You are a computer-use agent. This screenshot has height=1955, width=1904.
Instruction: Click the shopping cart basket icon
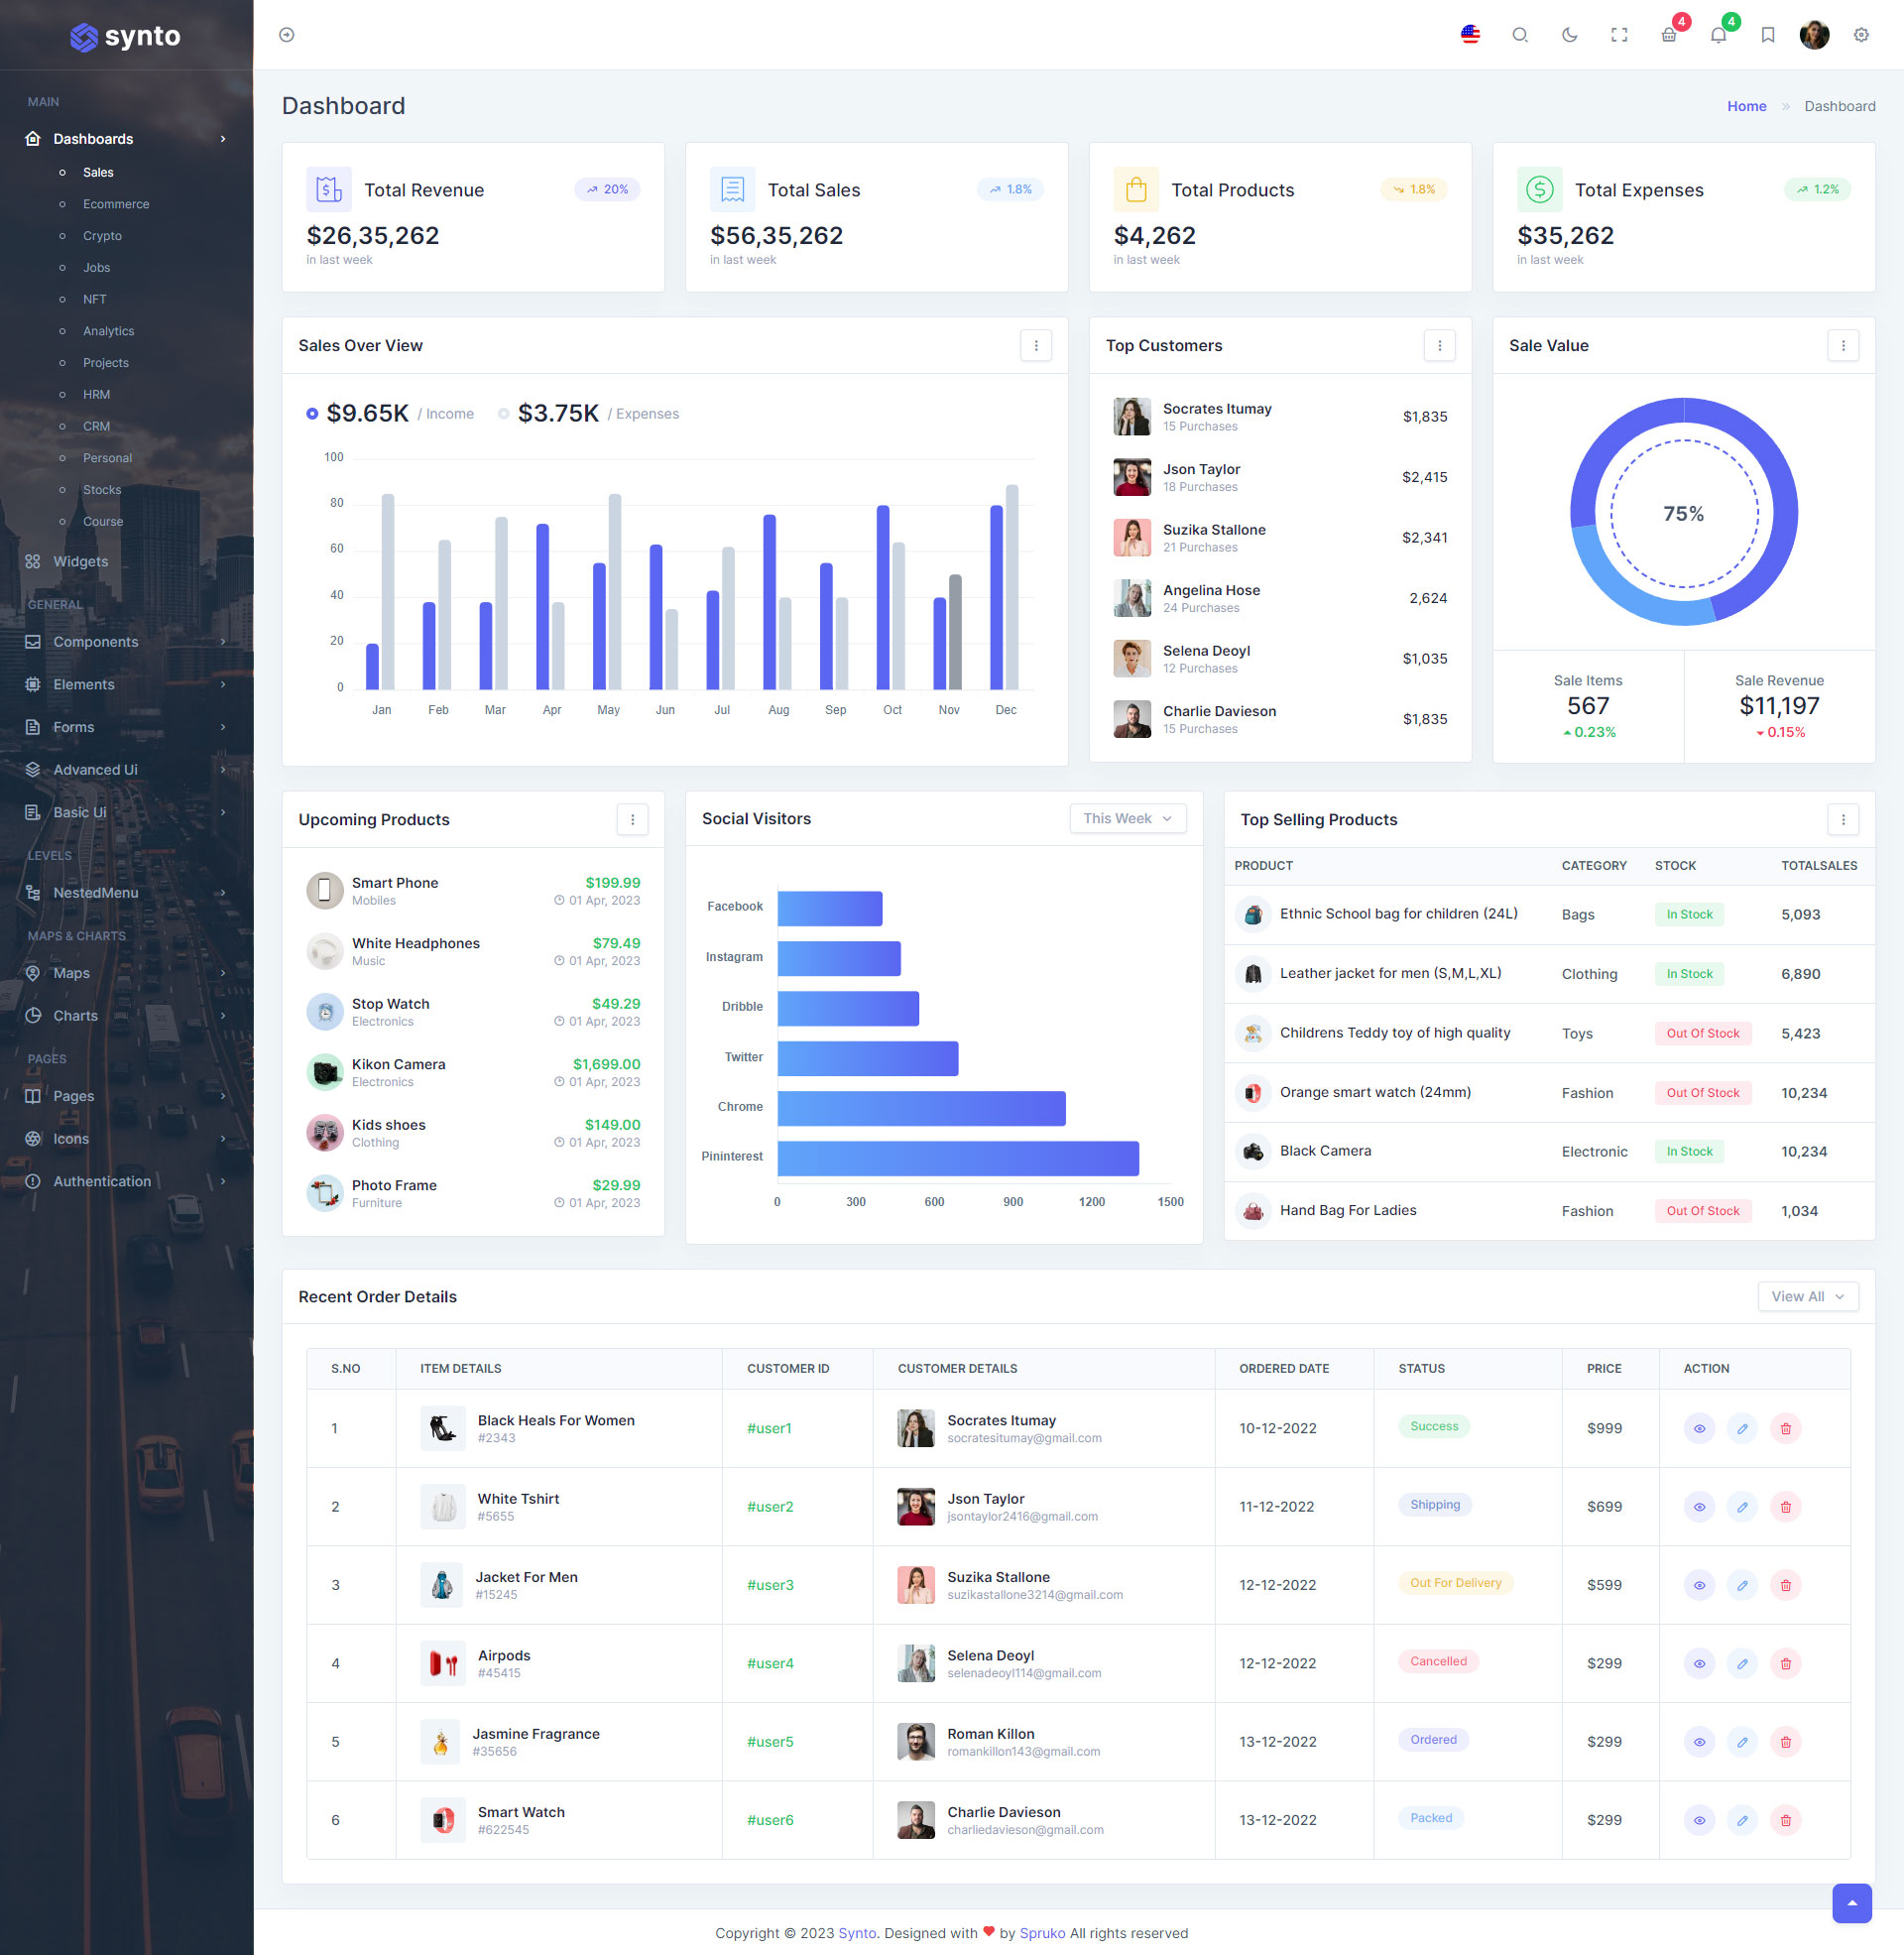coord(1668,35)
